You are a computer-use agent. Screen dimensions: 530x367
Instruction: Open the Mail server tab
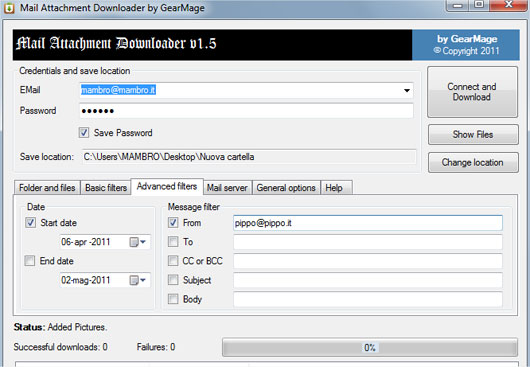[227, 188]
